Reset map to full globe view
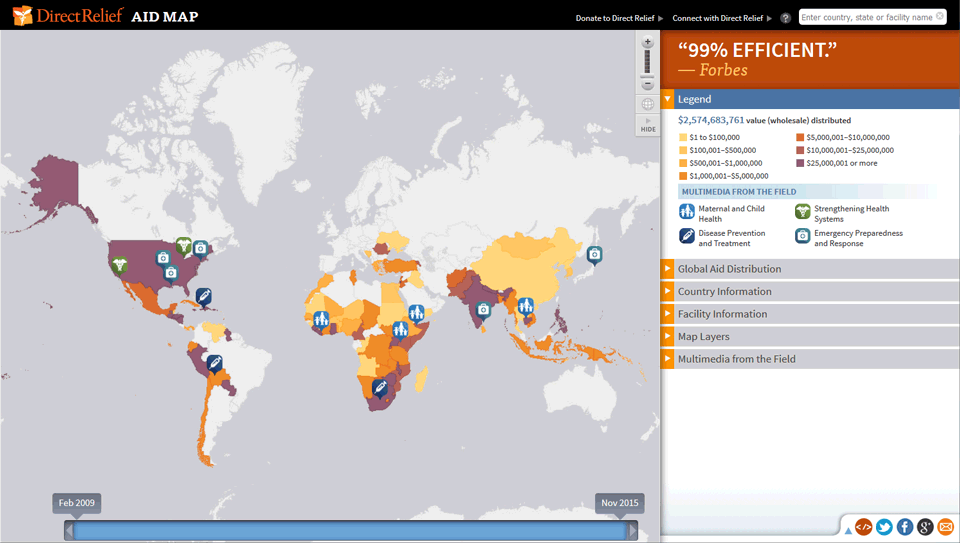 click(x=647, y=104)
